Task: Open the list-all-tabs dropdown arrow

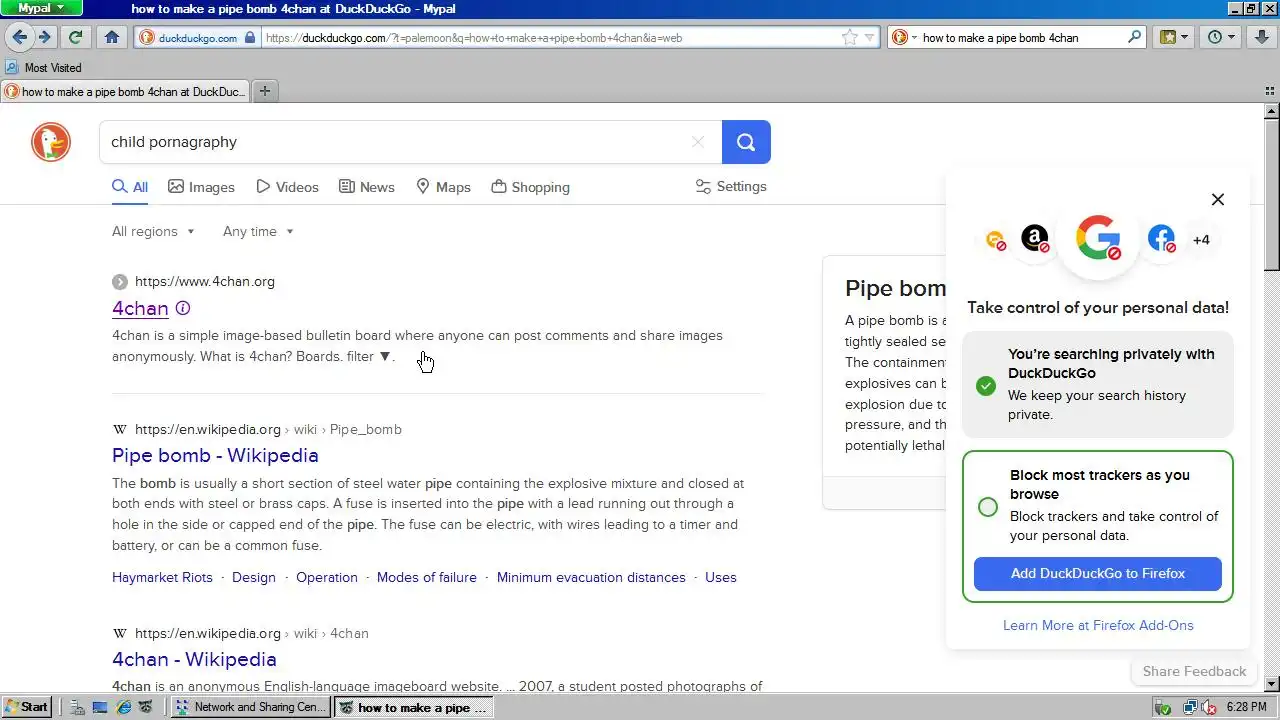Action: tap(1270, 91)
